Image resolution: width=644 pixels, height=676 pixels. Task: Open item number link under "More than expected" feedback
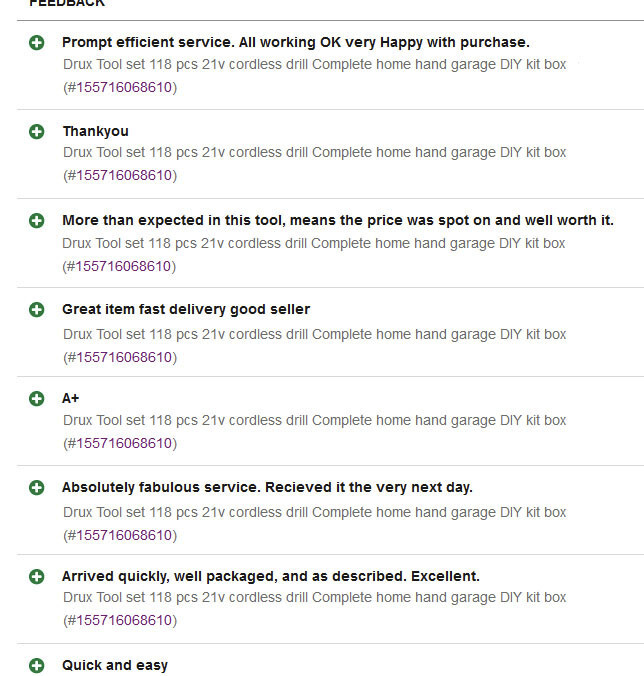point(124,266)
